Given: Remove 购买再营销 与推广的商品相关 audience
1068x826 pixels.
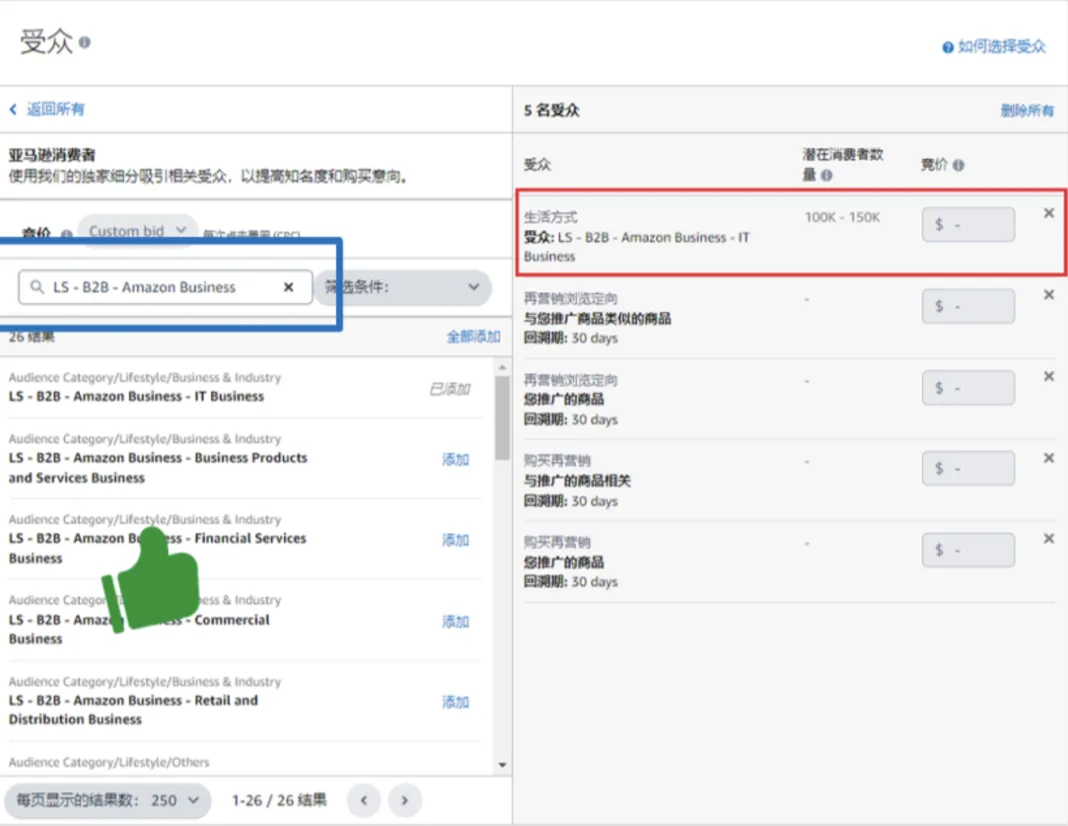Looking at the screenshot, I should (1048, 458).
